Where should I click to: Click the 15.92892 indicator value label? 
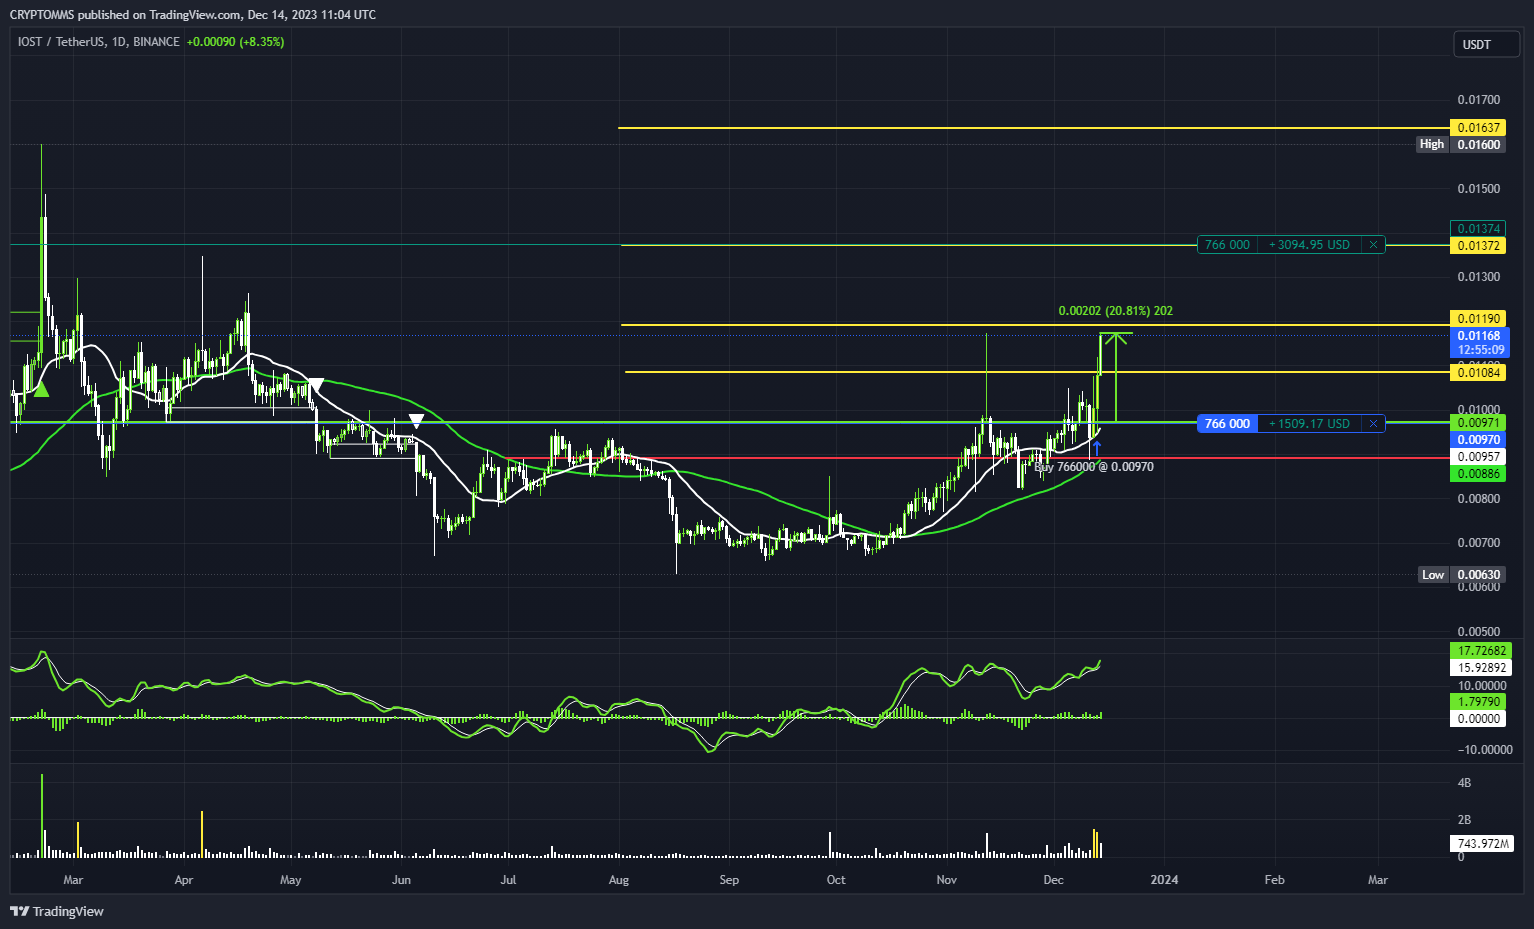click(1481, 668)
